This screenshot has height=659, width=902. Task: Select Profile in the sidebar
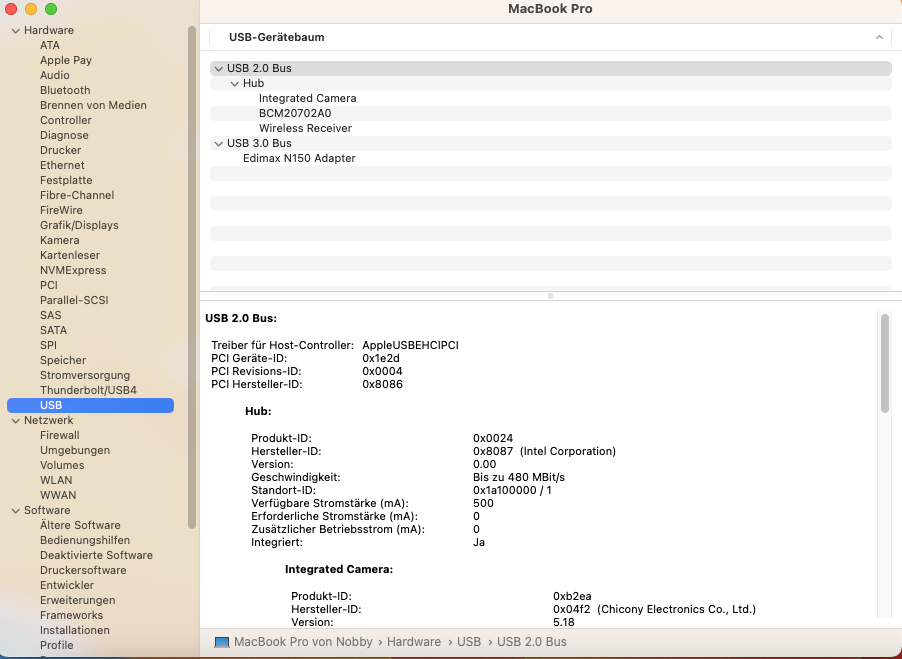(x=56, y=645)
